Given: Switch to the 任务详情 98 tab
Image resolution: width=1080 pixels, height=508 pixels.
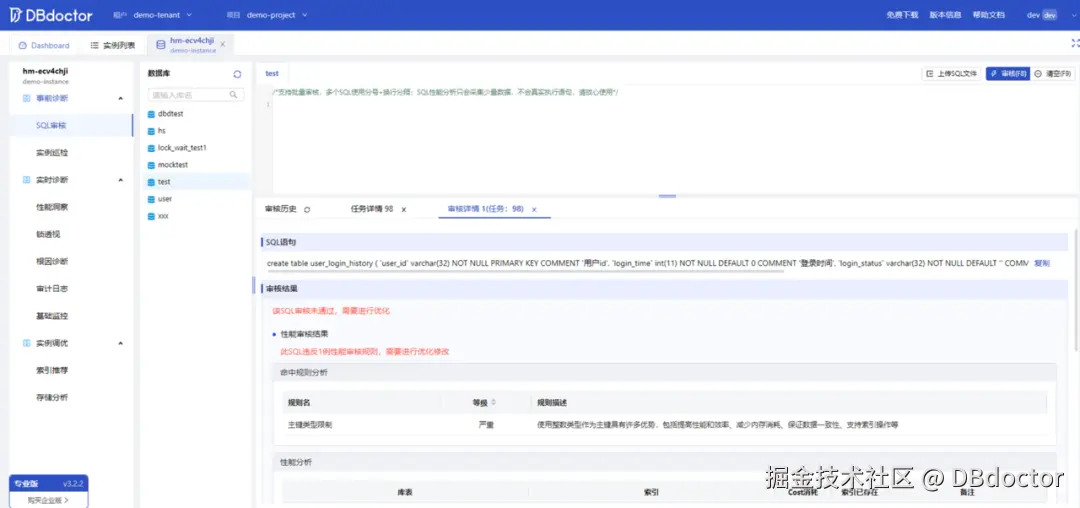Looking at the screenshot, I should click(372, 209).
